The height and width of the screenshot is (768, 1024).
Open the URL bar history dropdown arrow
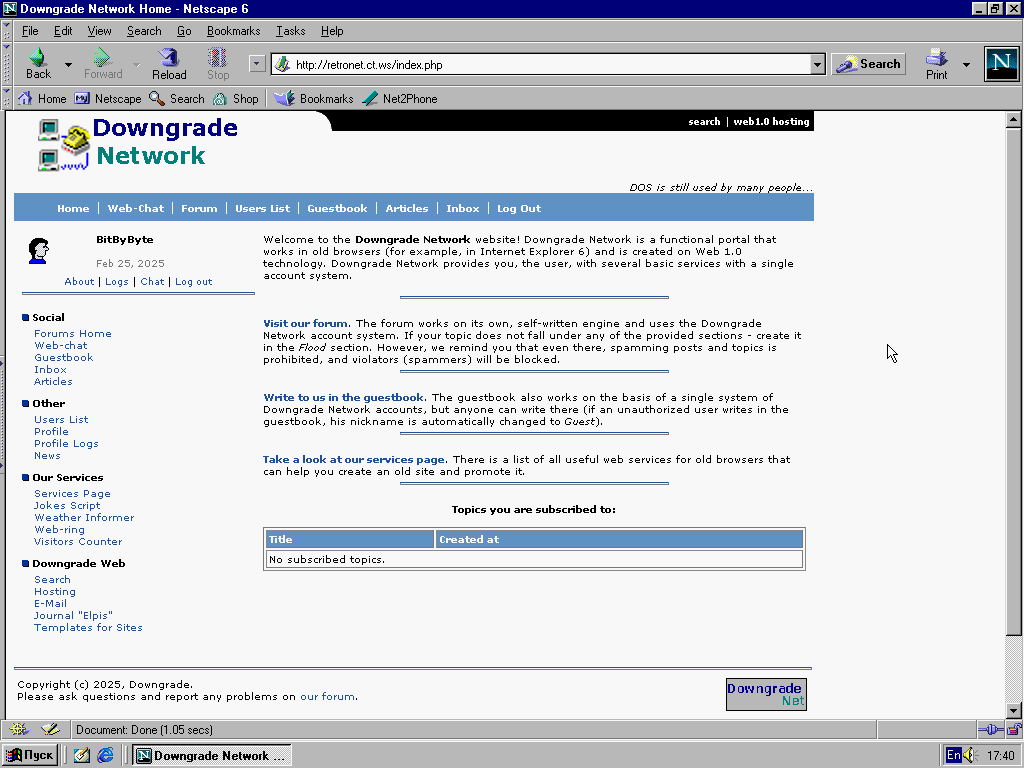[x=817, y=65]
